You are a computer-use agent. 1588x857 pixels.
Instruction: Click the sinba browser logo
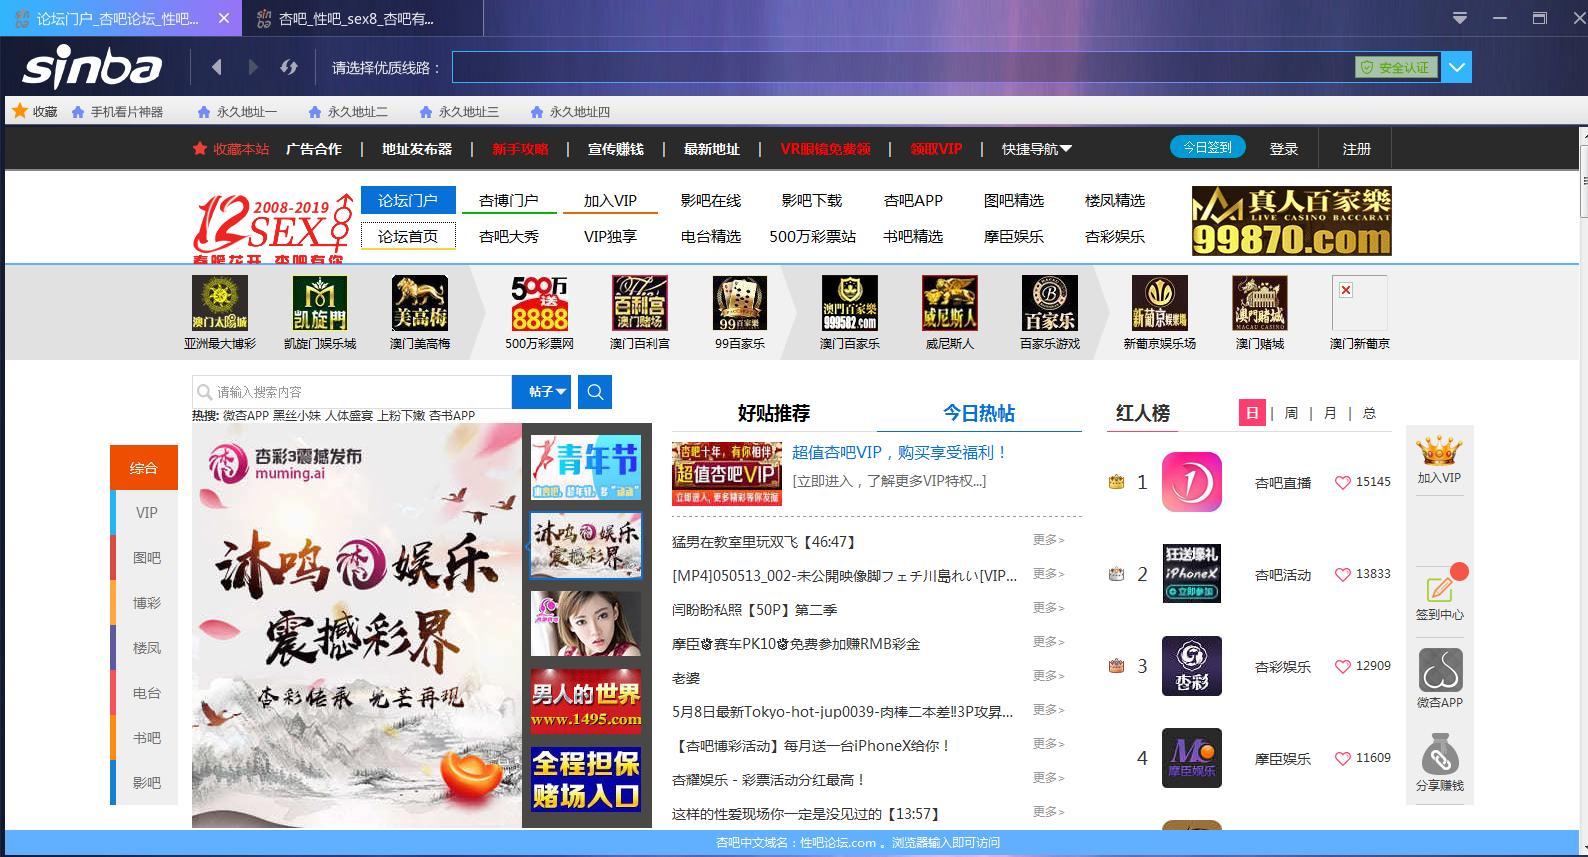[x=92, y=68]
